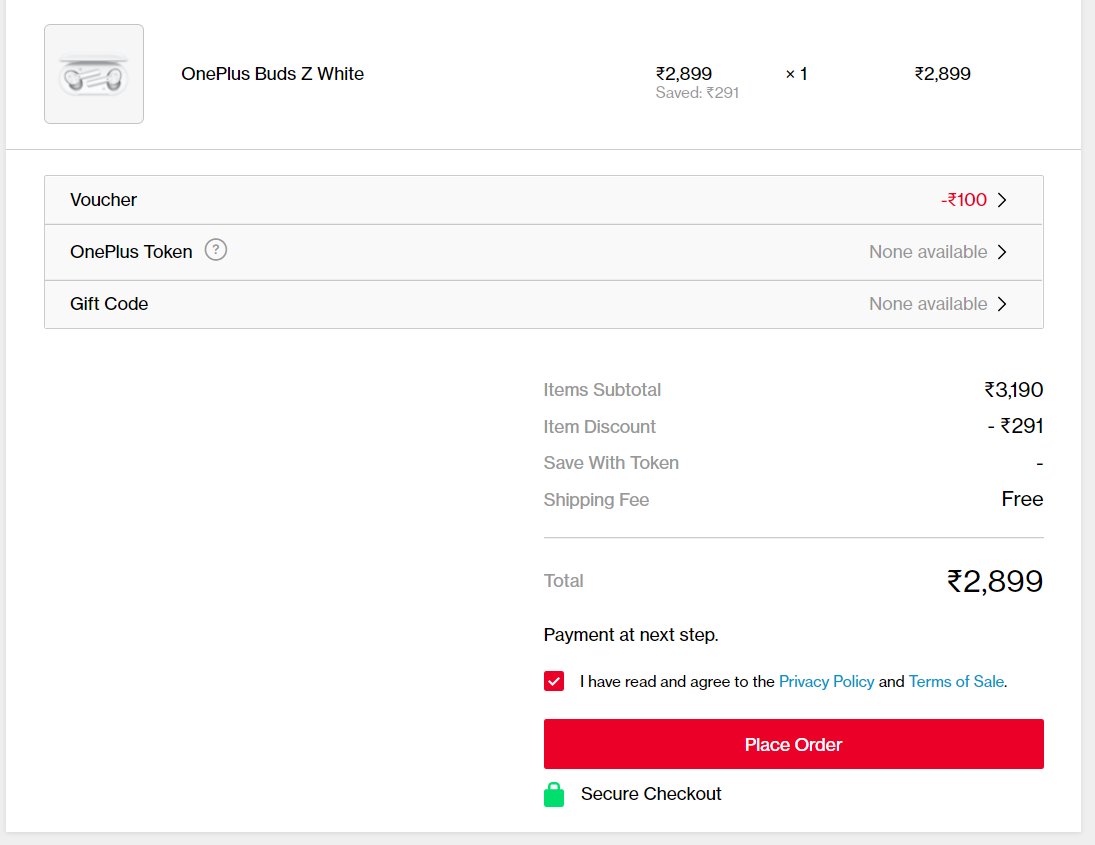The image size is (1095, 845).
Task: Click the Free shipping value
Action: pyautogui.click(x=1022, y=499)
